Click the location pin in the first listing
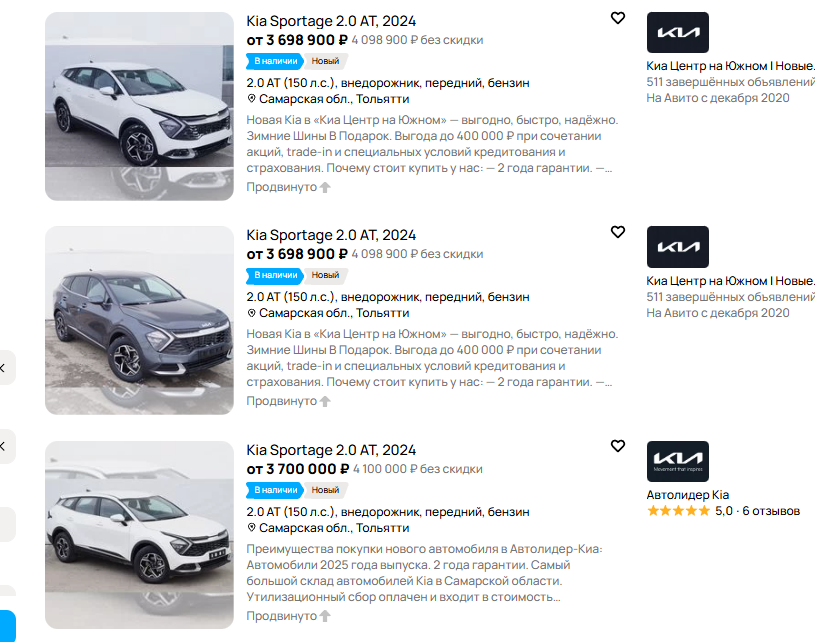The height and width of the screenshot is (642, 815). pyautogui.click(x=252, y=99)
